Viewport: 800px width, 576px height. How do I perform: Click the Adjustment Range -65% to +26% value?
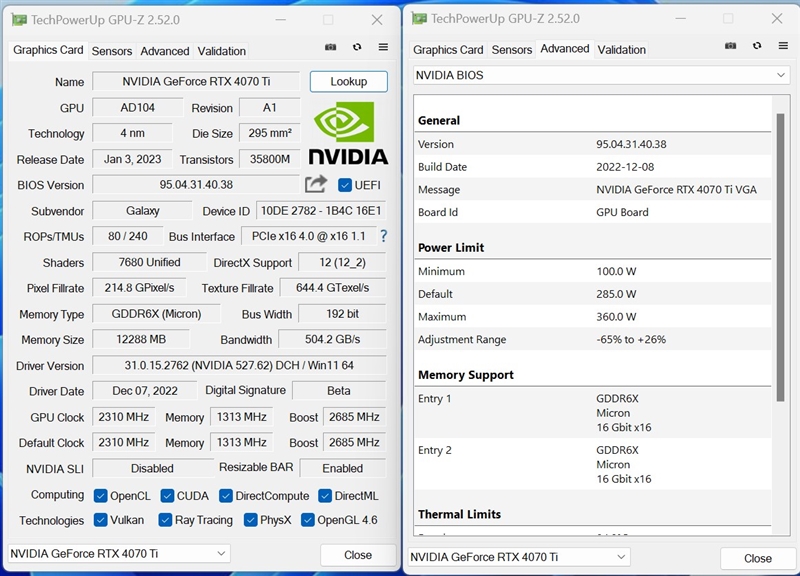631,339
